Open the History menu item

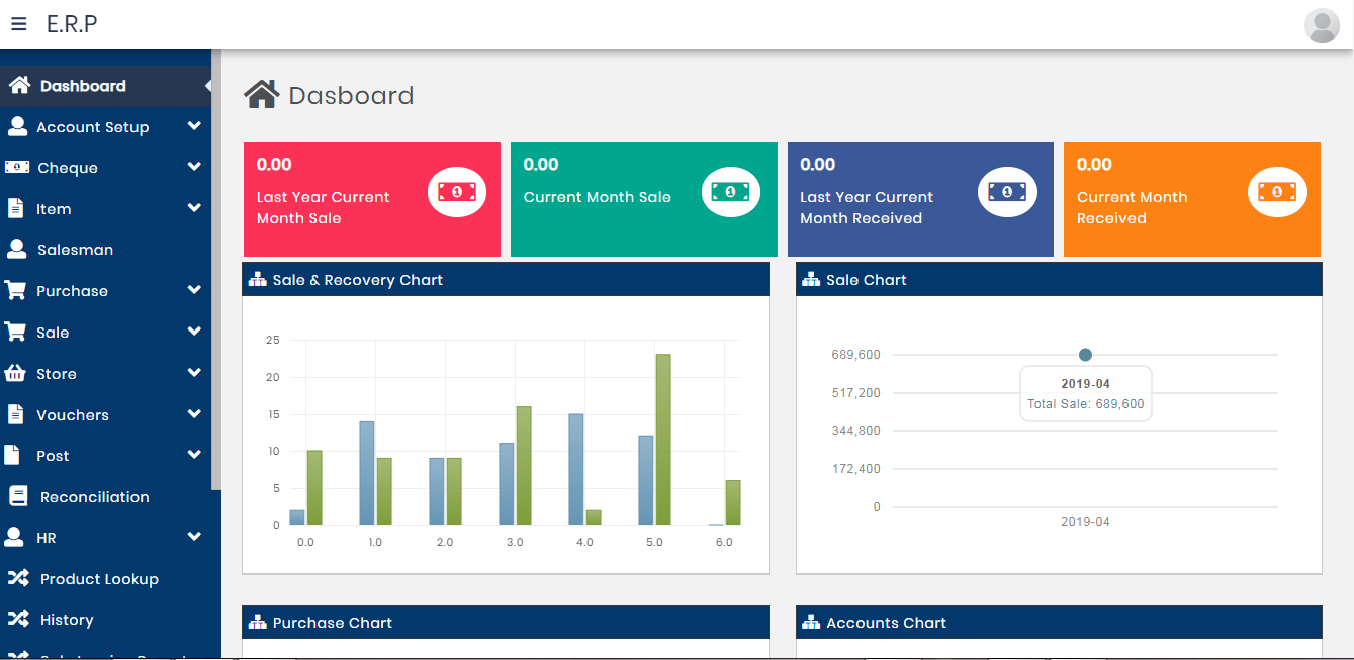tap(66, 620)
